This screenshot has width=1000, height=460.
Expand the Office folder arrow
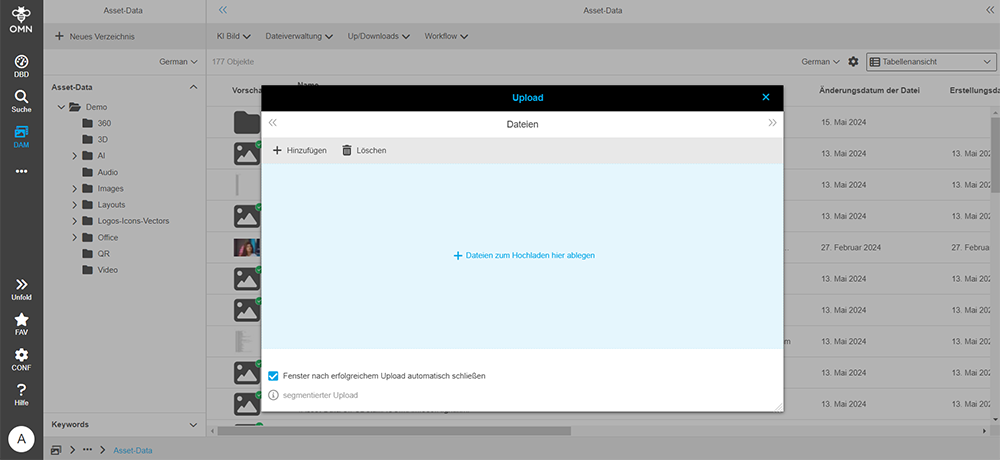tap(74, 237)
